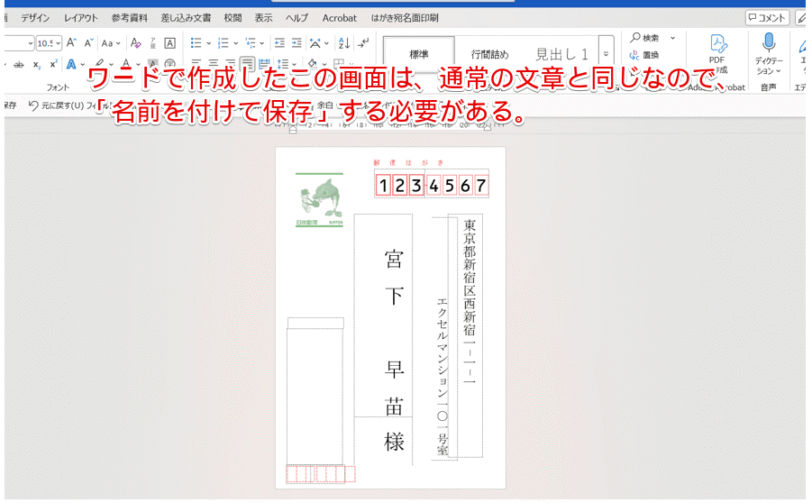The image size is (812, 503).
Task: Open the 差し込み文書 tab
Action: pyautogui.click(x=186, y=18)
